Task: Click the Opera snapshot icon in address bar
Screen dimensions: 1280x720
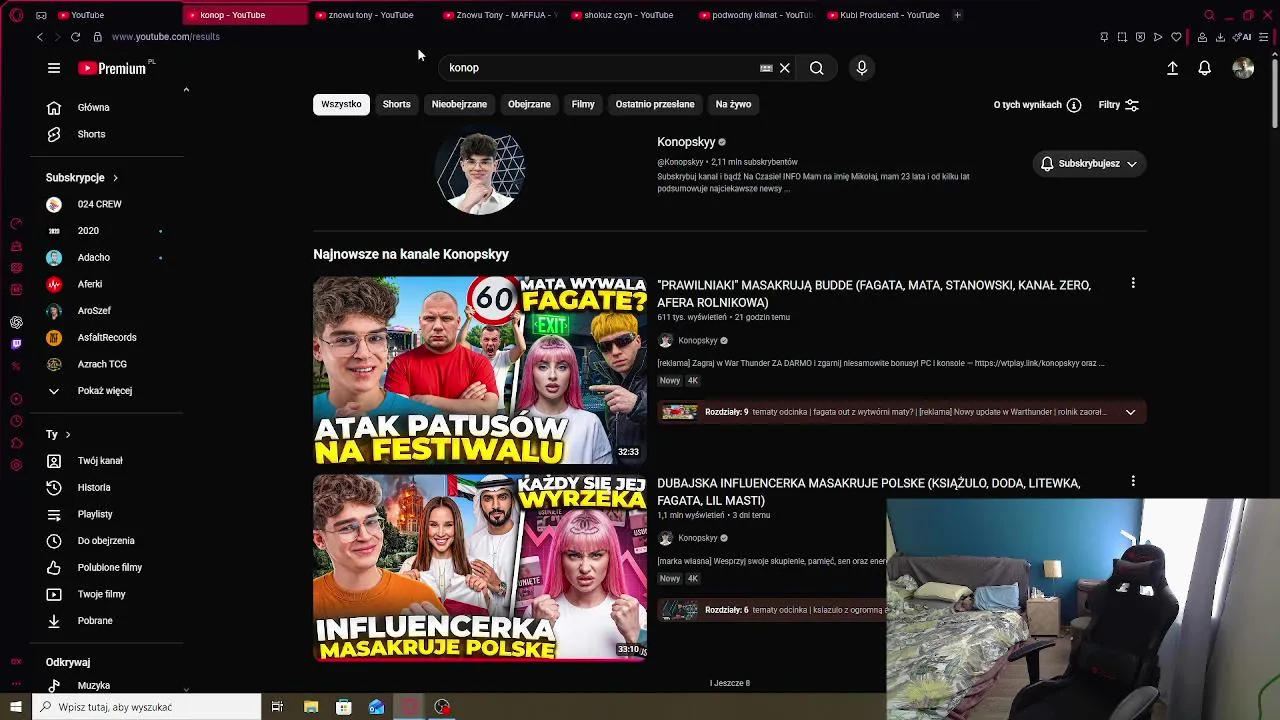Action: (1122, 37)
